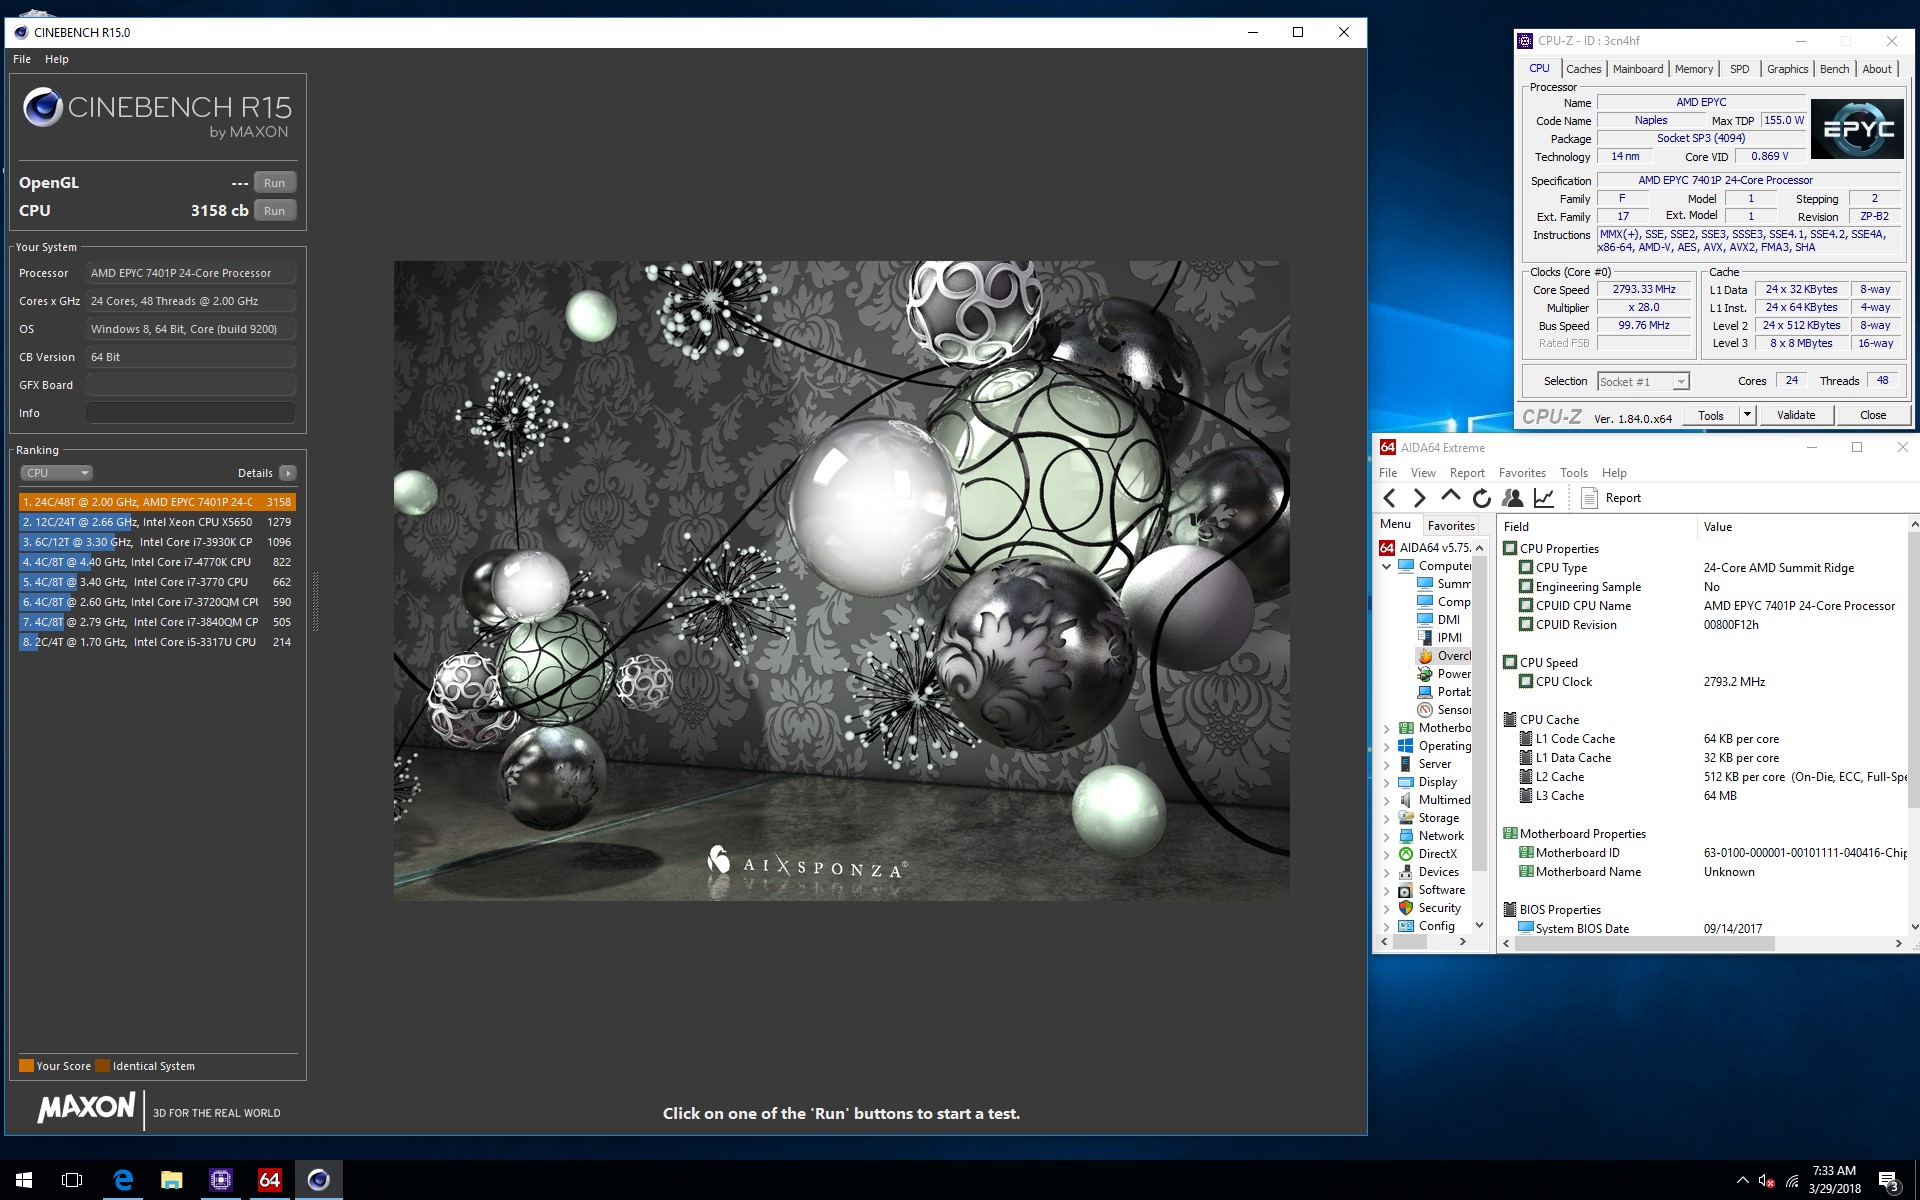Click the Close button in CPU-Z

[x=1873, y=415]
